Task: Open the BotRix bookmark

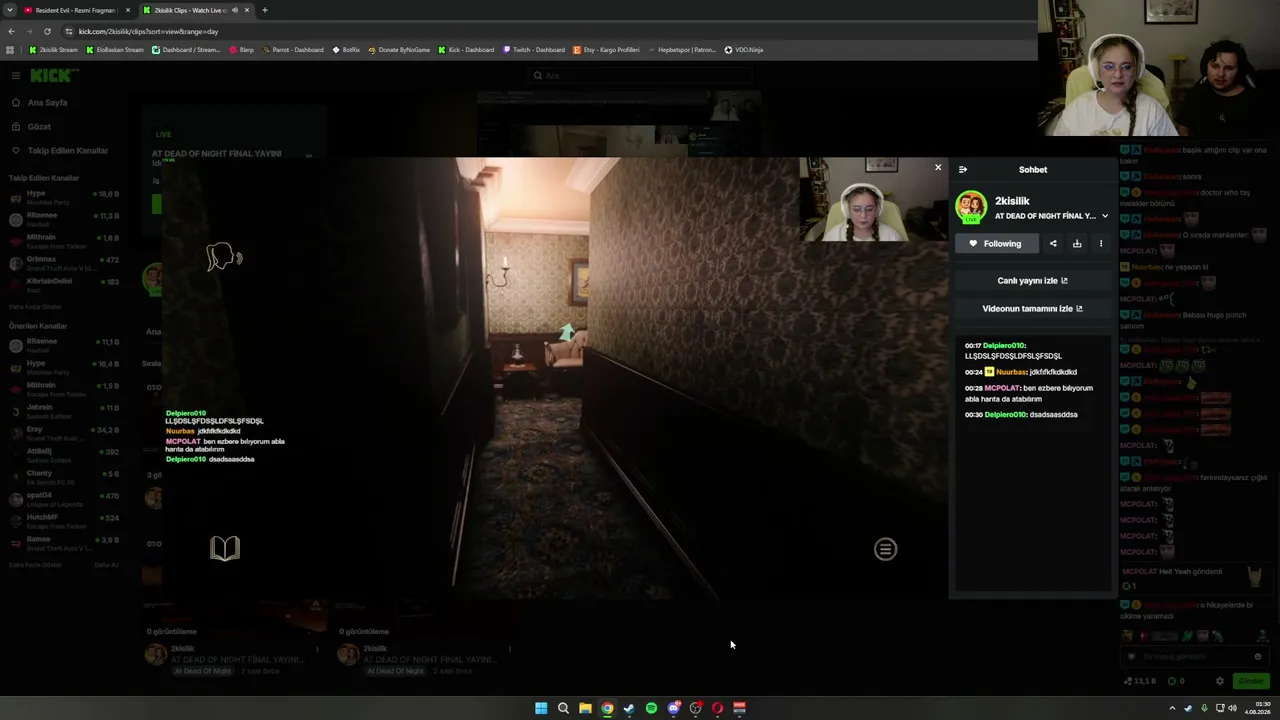Action: [346, 50]
